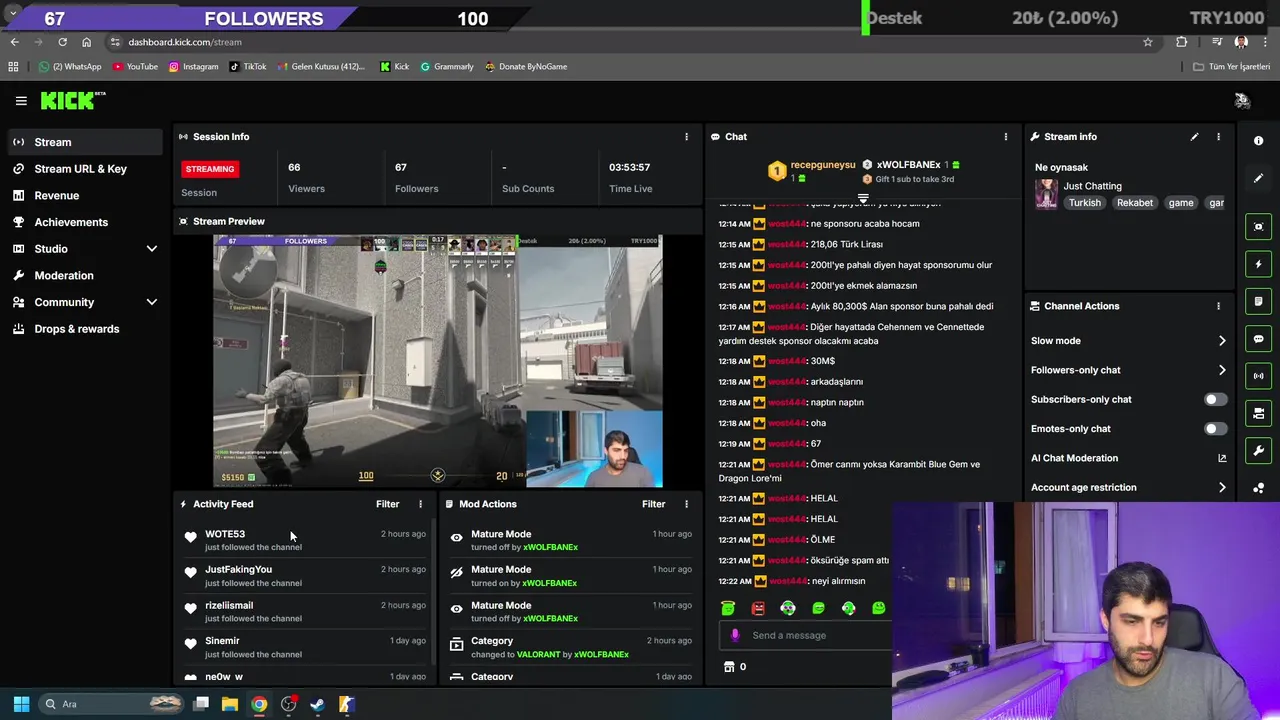Open Activity Feed three-dot menu
Viewport: 1280px width, 720px height.
click(420, 504)
